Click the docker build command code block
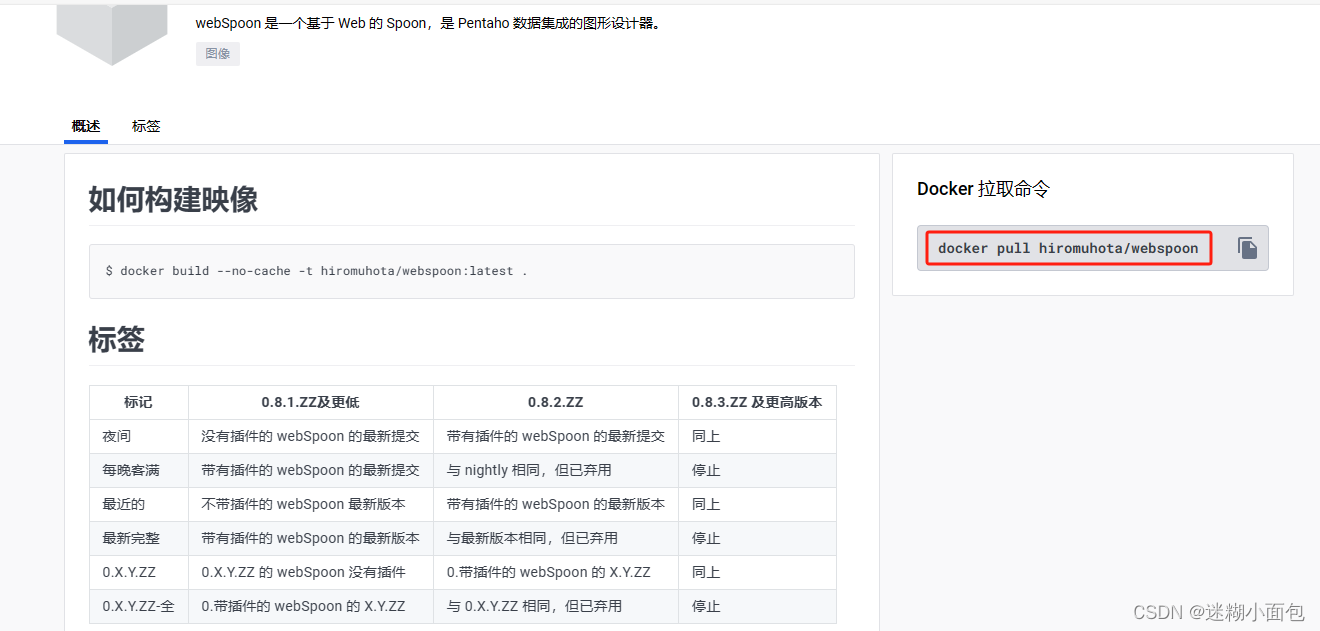The image size is (1320, 631). 472,271
